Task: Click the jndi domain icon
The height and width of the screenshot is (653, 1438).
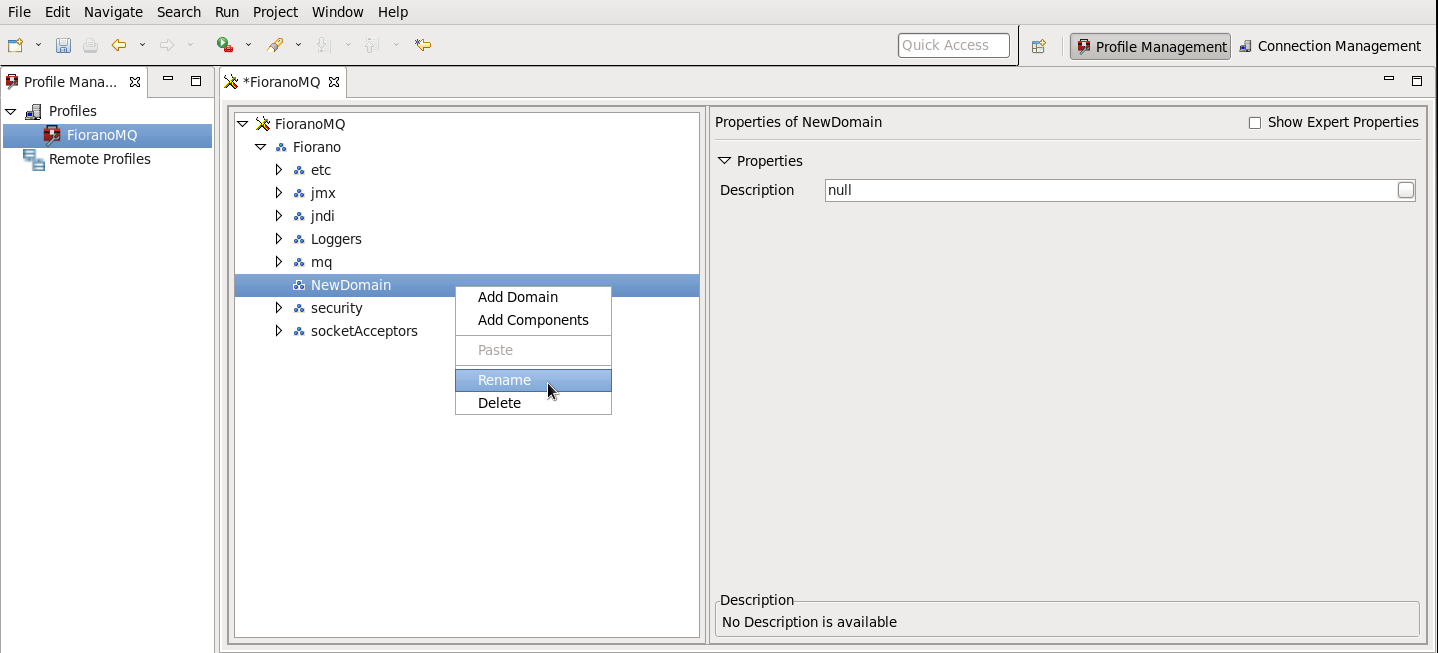Action: pos(298,217)
